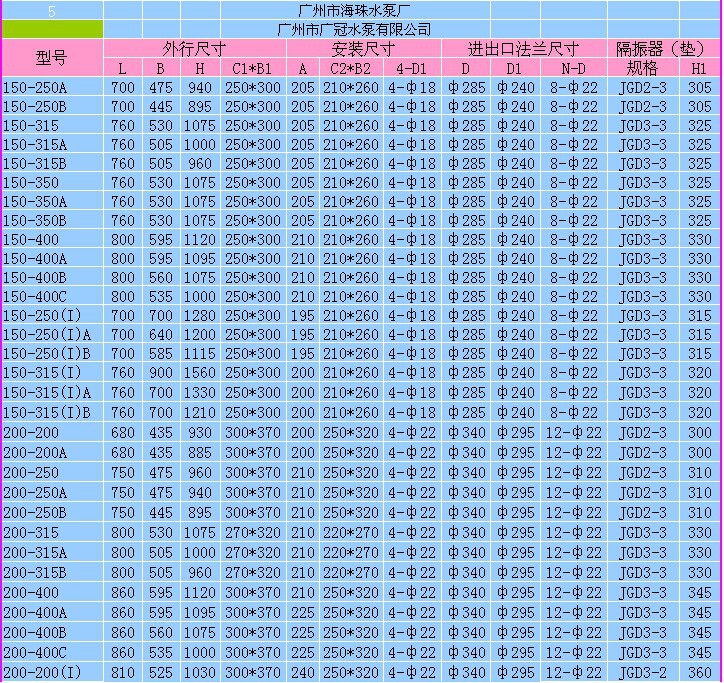Select model cell 150-350

(52, 182)
